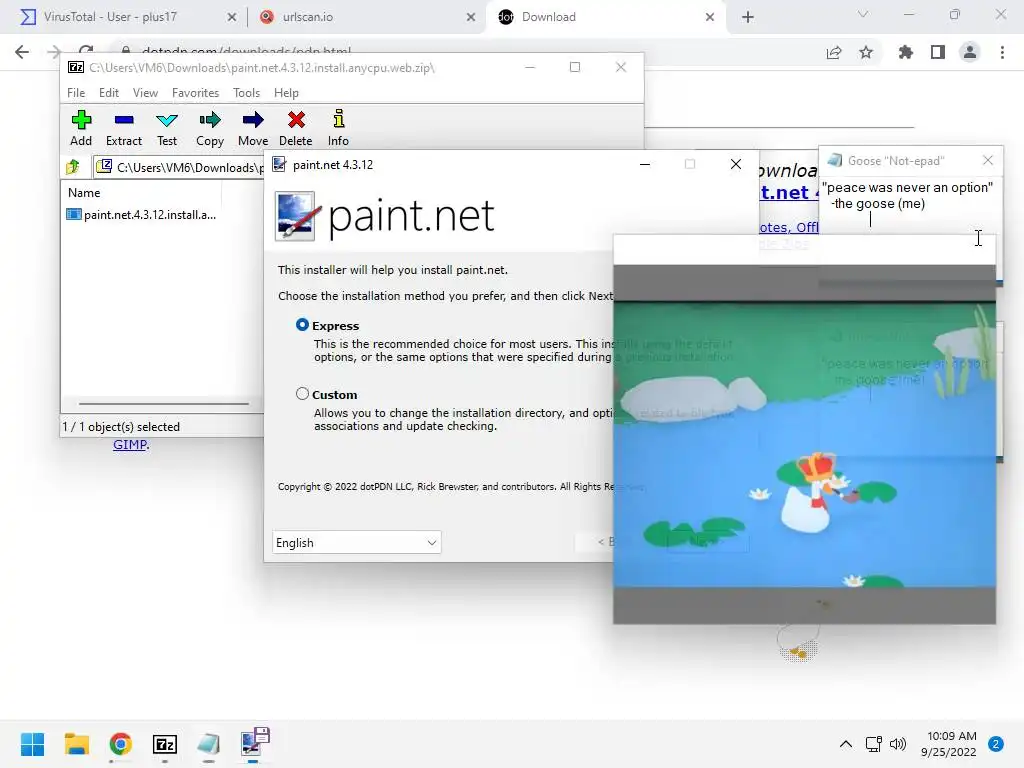The image size is (1024, 768).
Task: Open the Chrome tab search chevron
Action: 863,14
